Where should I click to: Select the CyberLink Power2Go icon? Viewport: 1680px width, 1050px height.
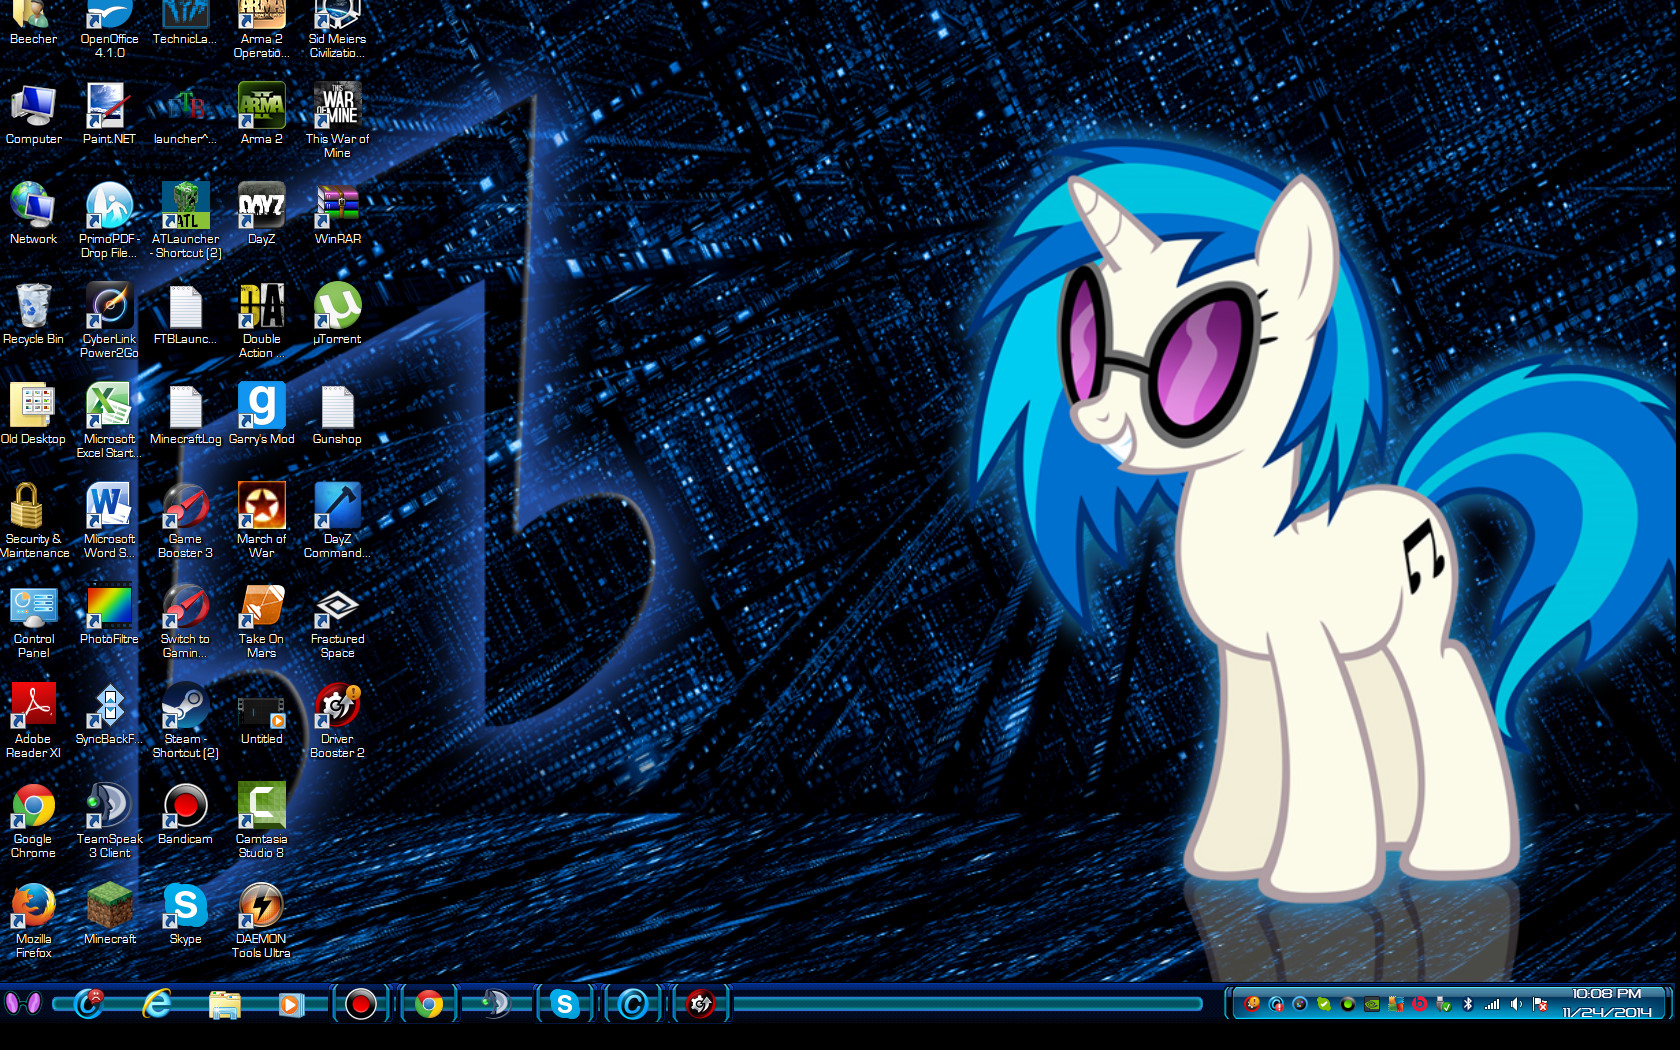coord(109,320)
